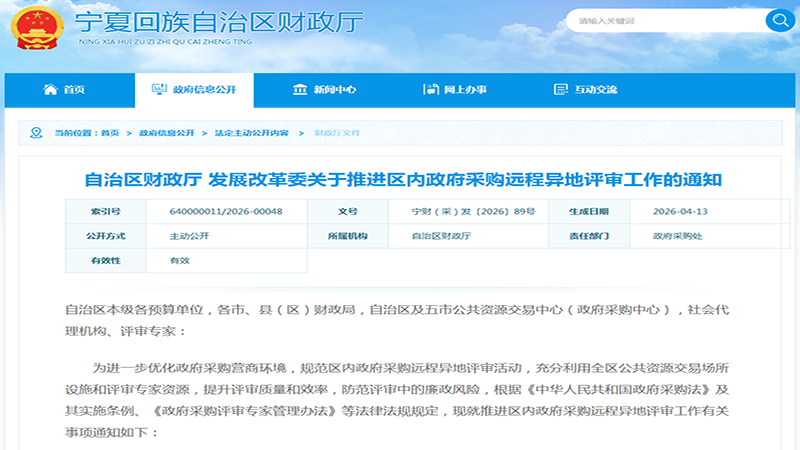800x450 pixels.
Task: Click document number 宁财（采）发〔2026〕89号
Action: pos(473,211)
